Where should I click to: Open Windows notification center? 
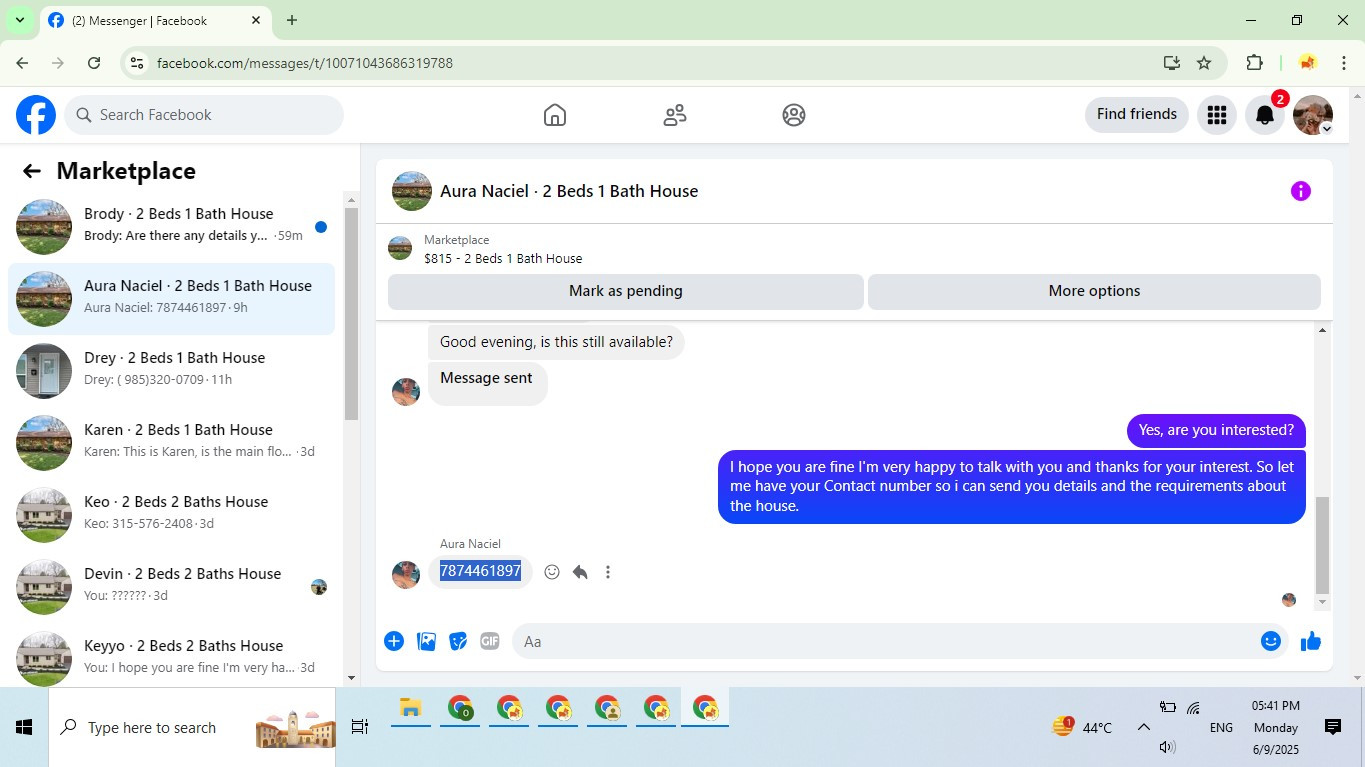pos(1333,727)
